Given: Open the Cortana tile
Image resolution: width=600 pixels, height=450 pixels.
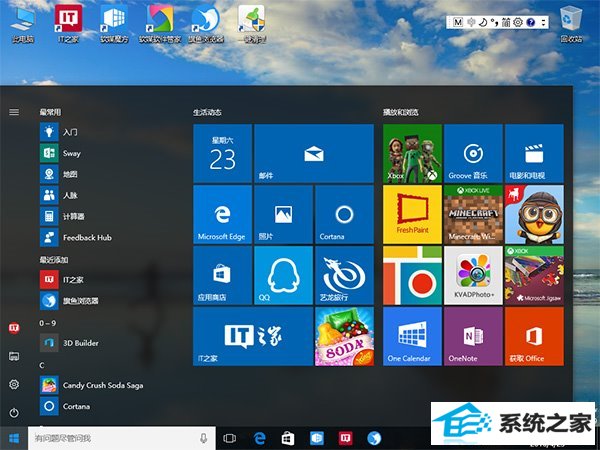Looking at the screenshot, I should [344, 214].
